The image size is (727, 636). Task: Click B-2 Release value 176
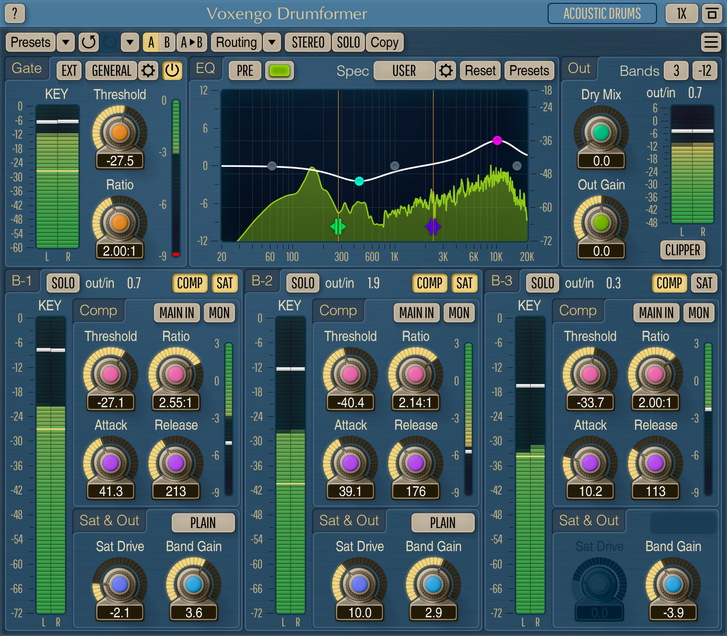[x=415, y=491]
